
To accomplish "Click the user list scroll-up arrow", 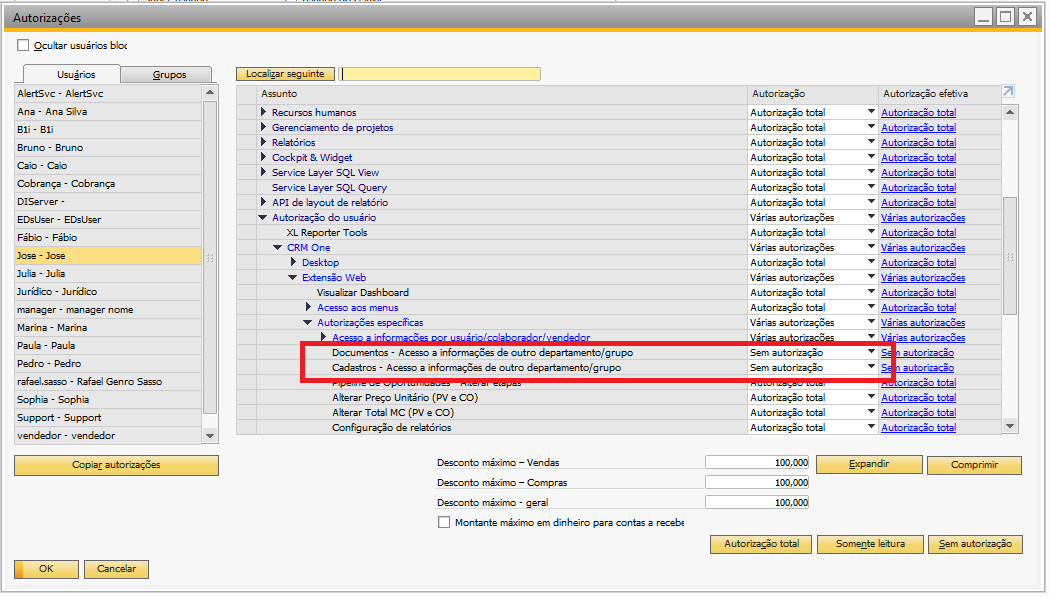I will (x=210, y=92).
